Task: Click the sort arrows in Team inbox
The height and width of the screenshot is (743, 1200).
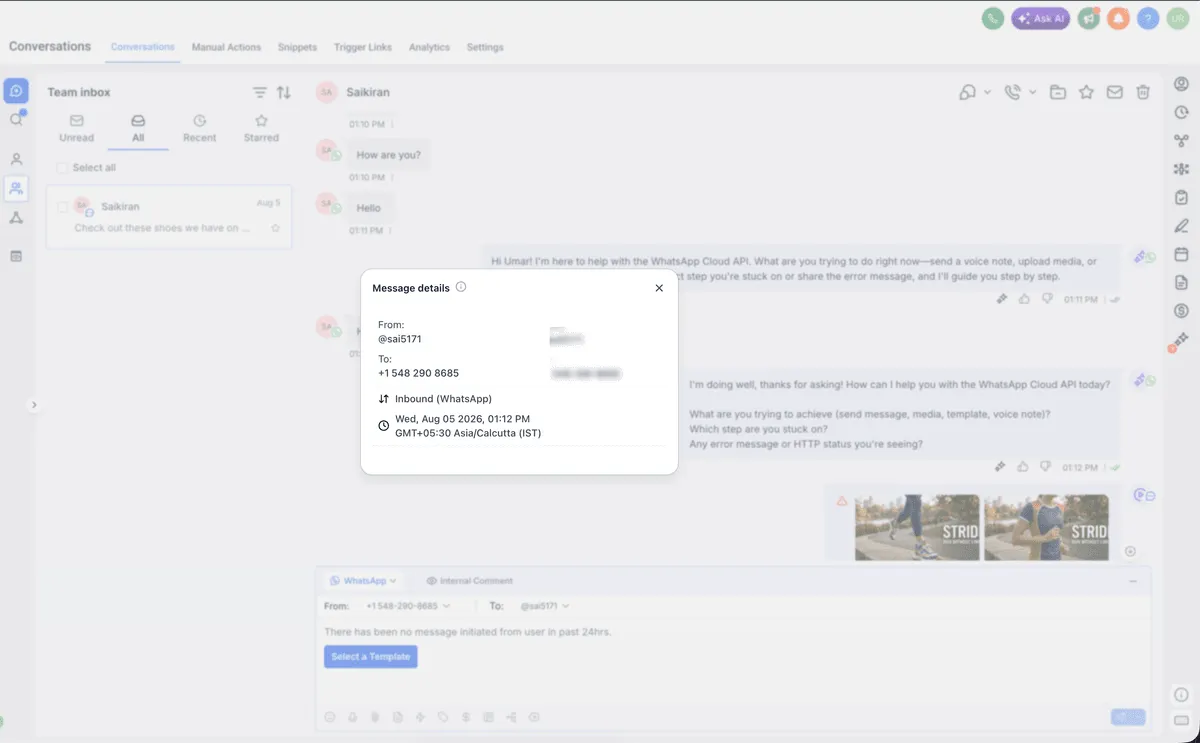Action: point(284,92)
